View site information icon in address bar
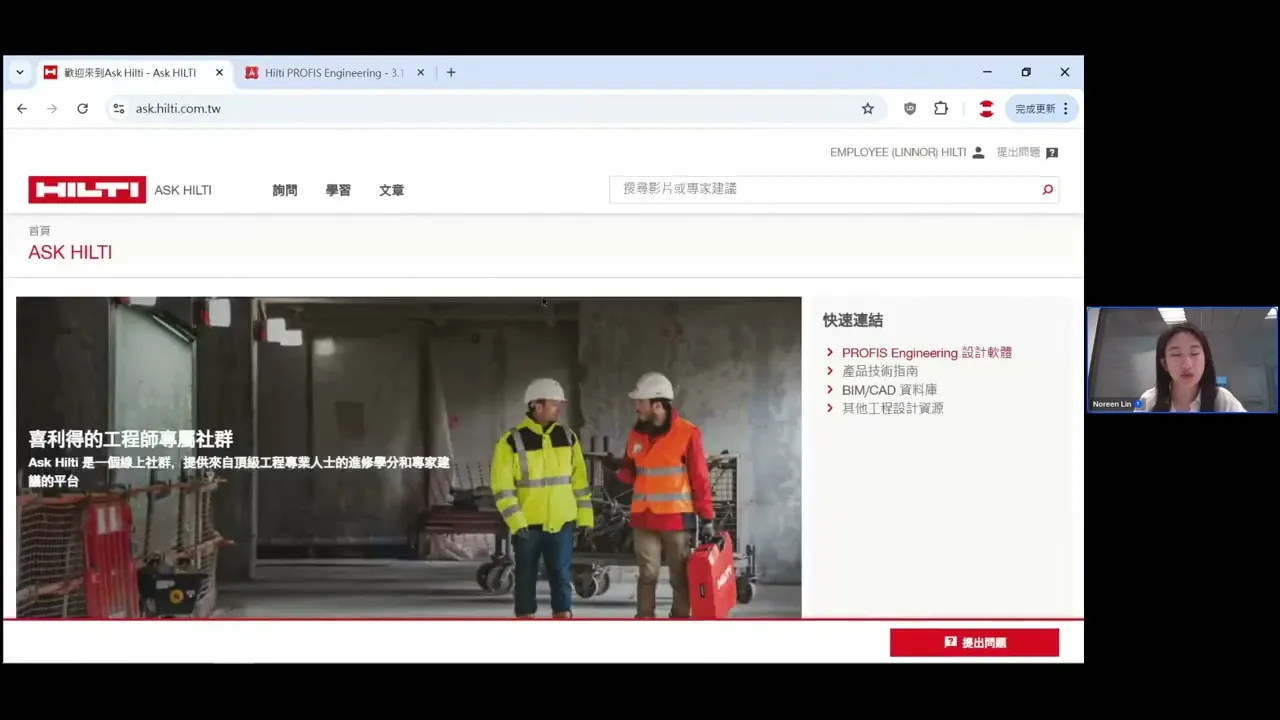The width and height of the screenshot is (1280, 720). [119, 108]
